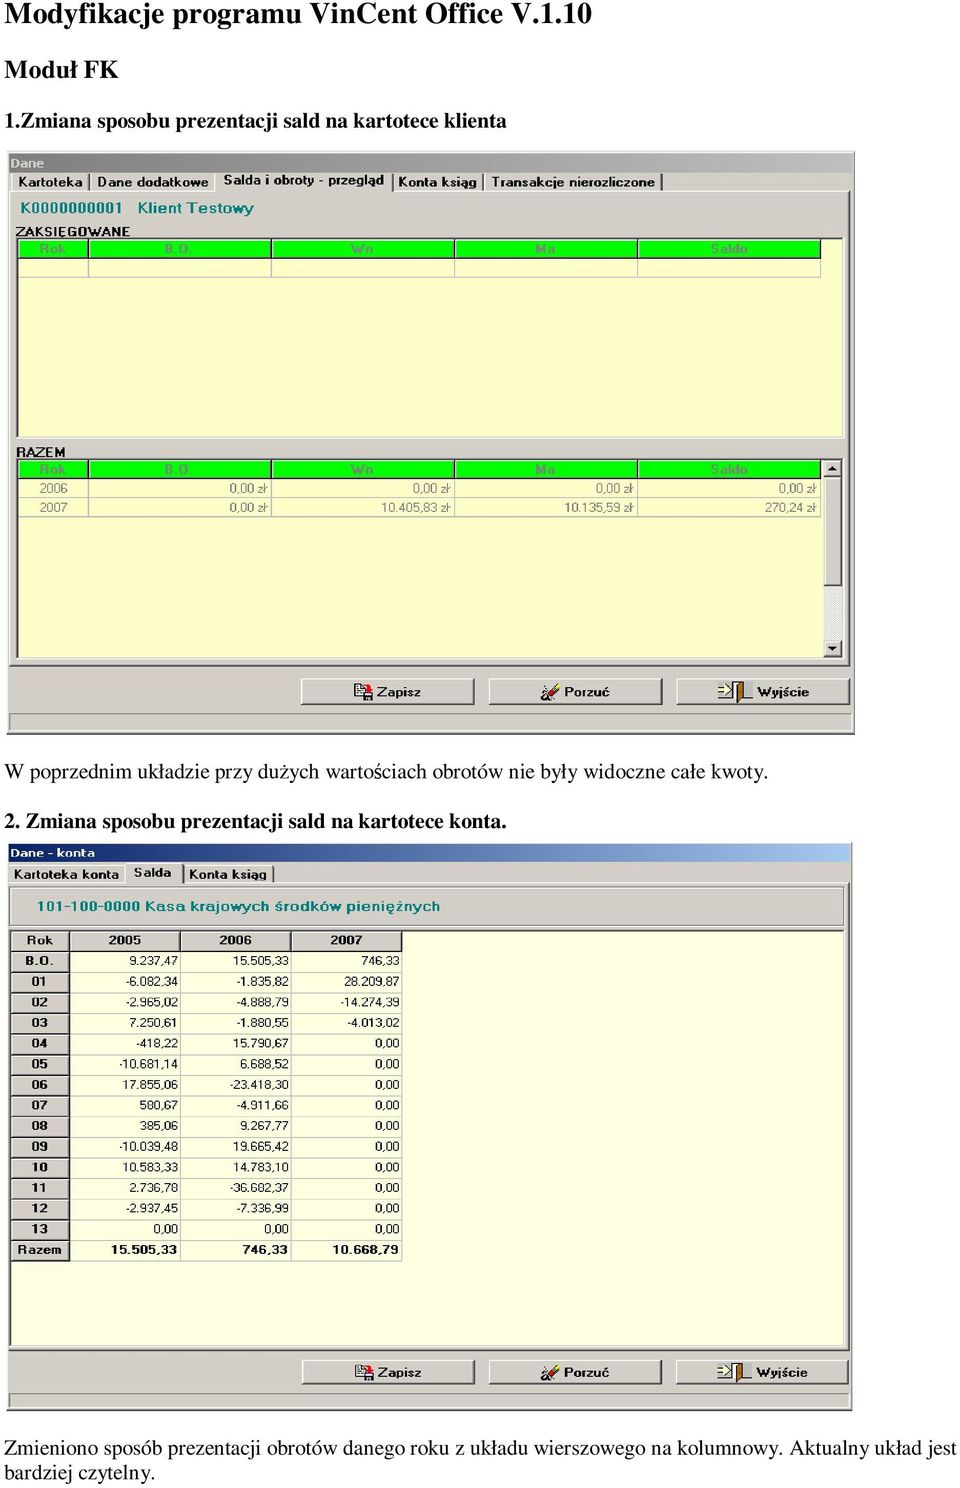Switch to the Dane dodatkowe tab

(x=153, y=182)
